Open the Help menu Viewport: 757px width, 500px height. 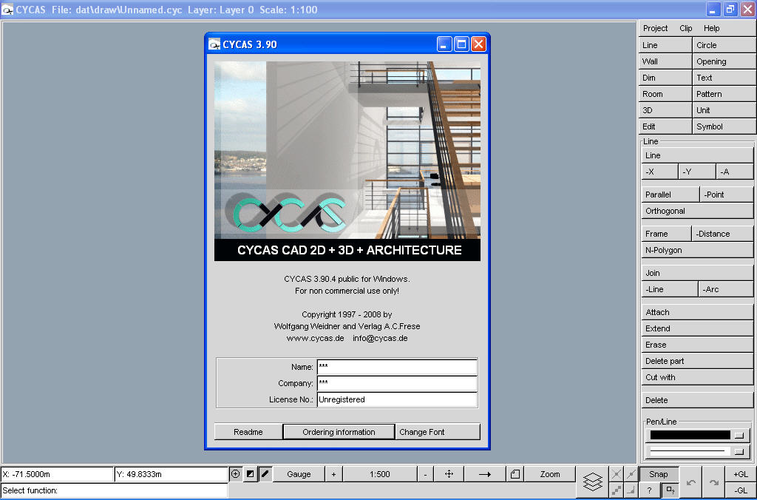(x=711, y=28)
